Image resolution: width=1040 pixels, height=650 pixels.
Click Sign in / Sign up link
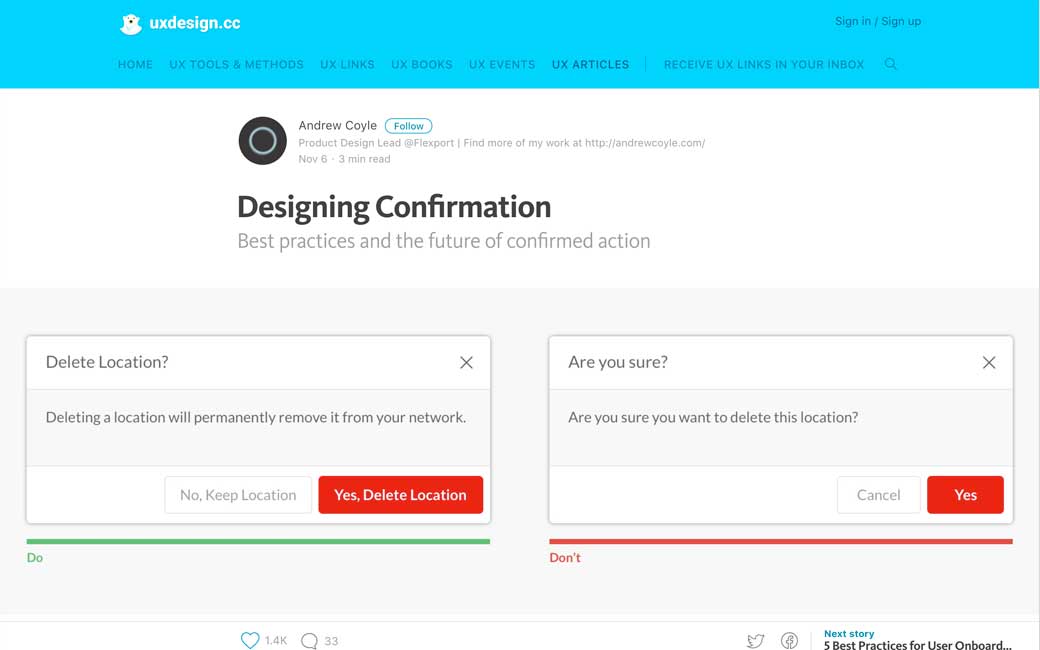tap(877, 21)
